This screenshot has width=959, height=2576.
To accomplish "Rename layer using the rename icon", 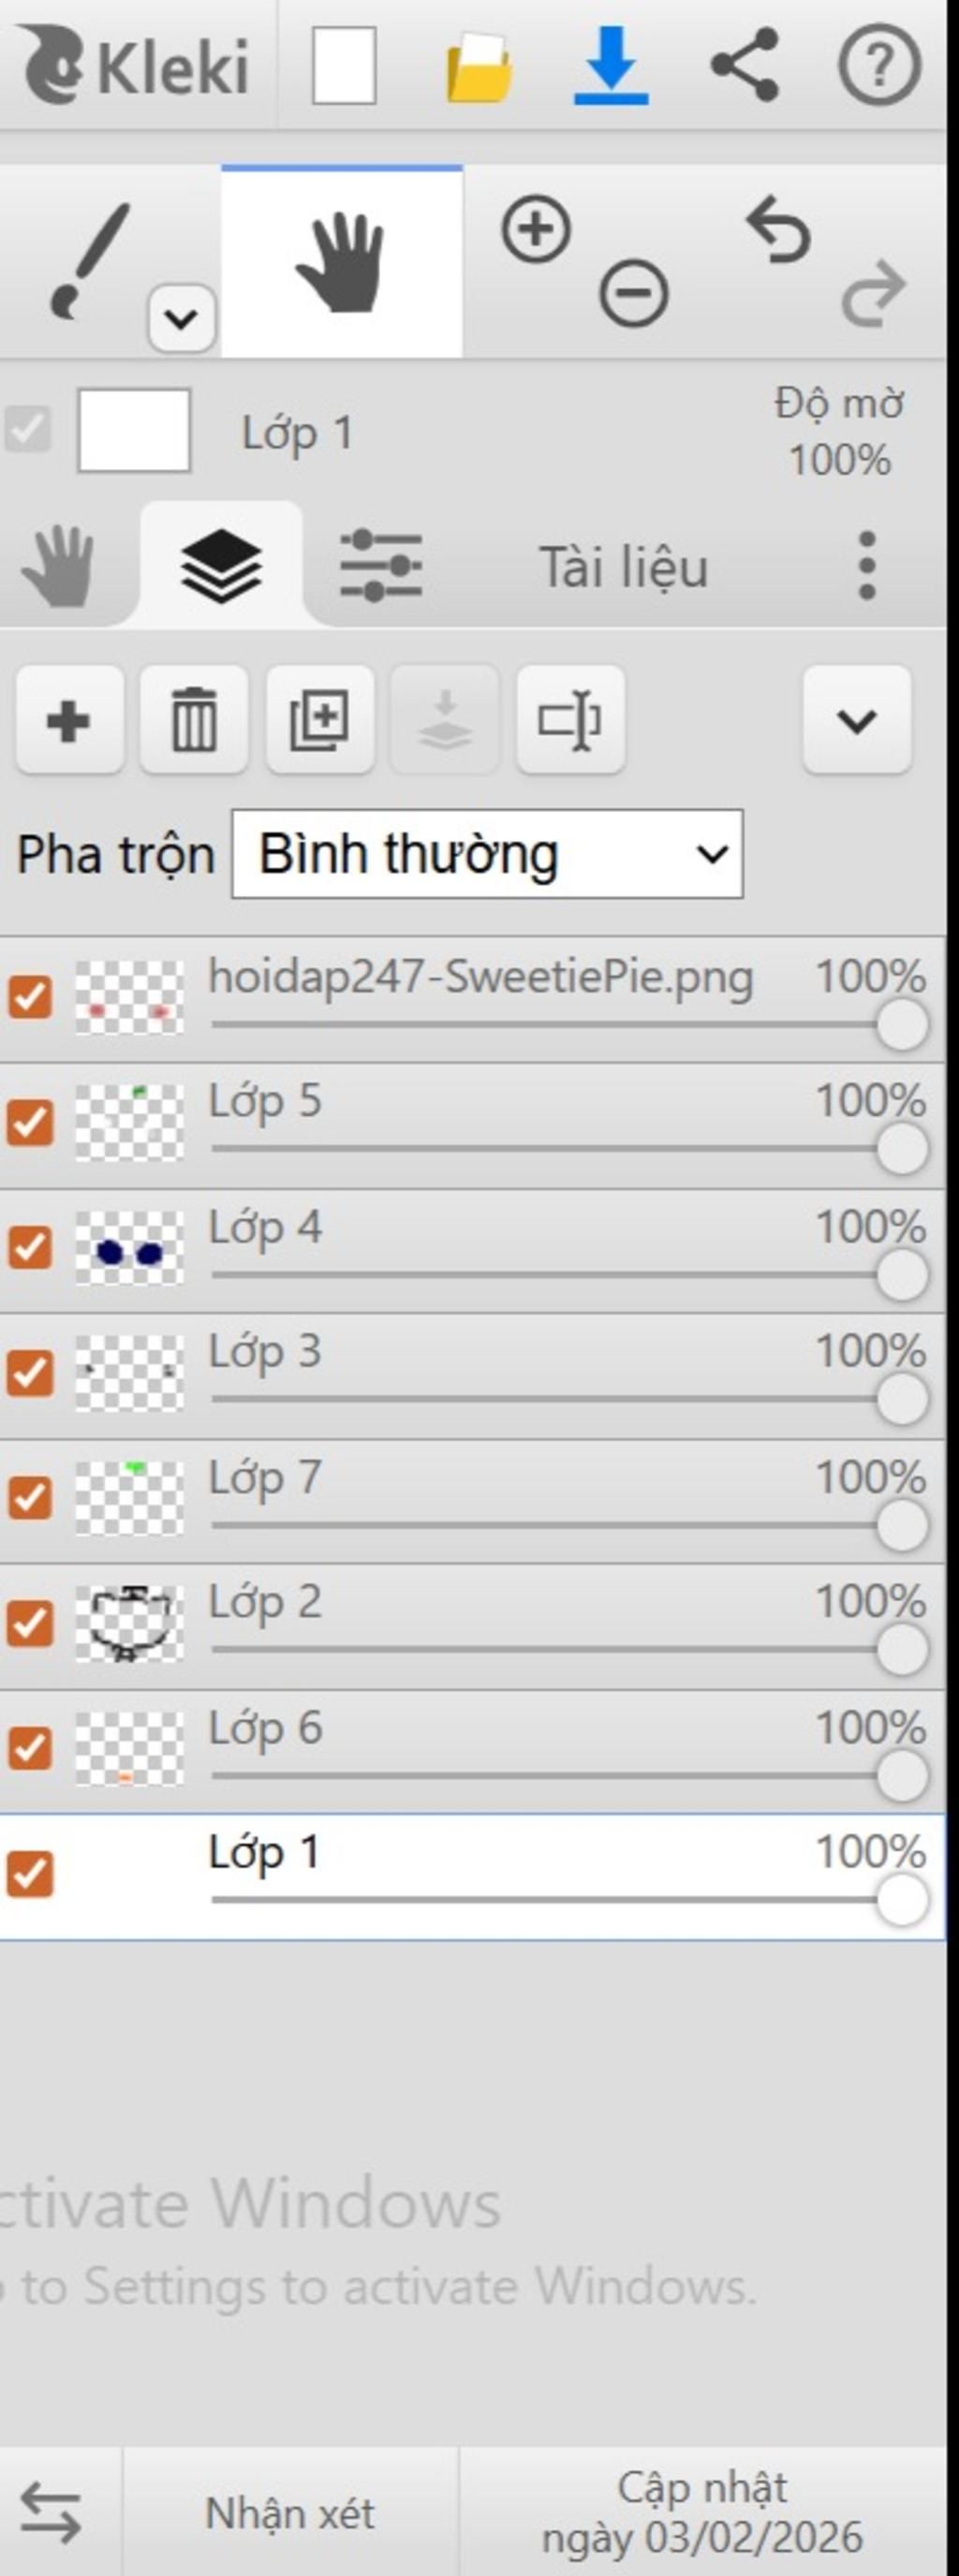I will [571, 720].
